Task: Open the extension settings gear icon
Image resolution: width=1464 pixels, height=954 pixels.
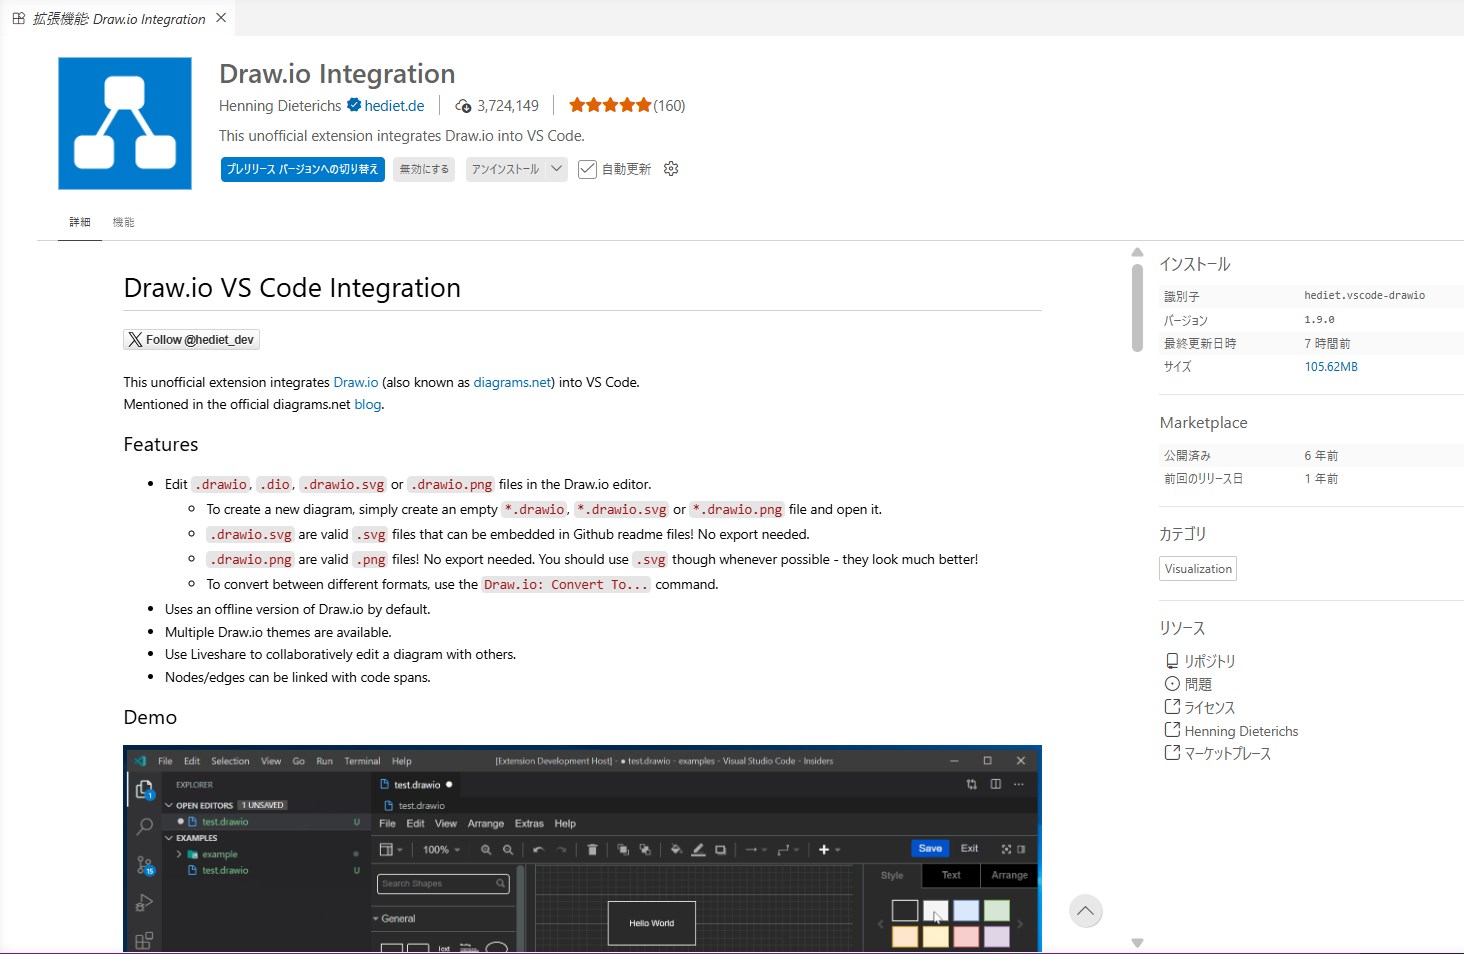Action: click(x=671, y=169)
